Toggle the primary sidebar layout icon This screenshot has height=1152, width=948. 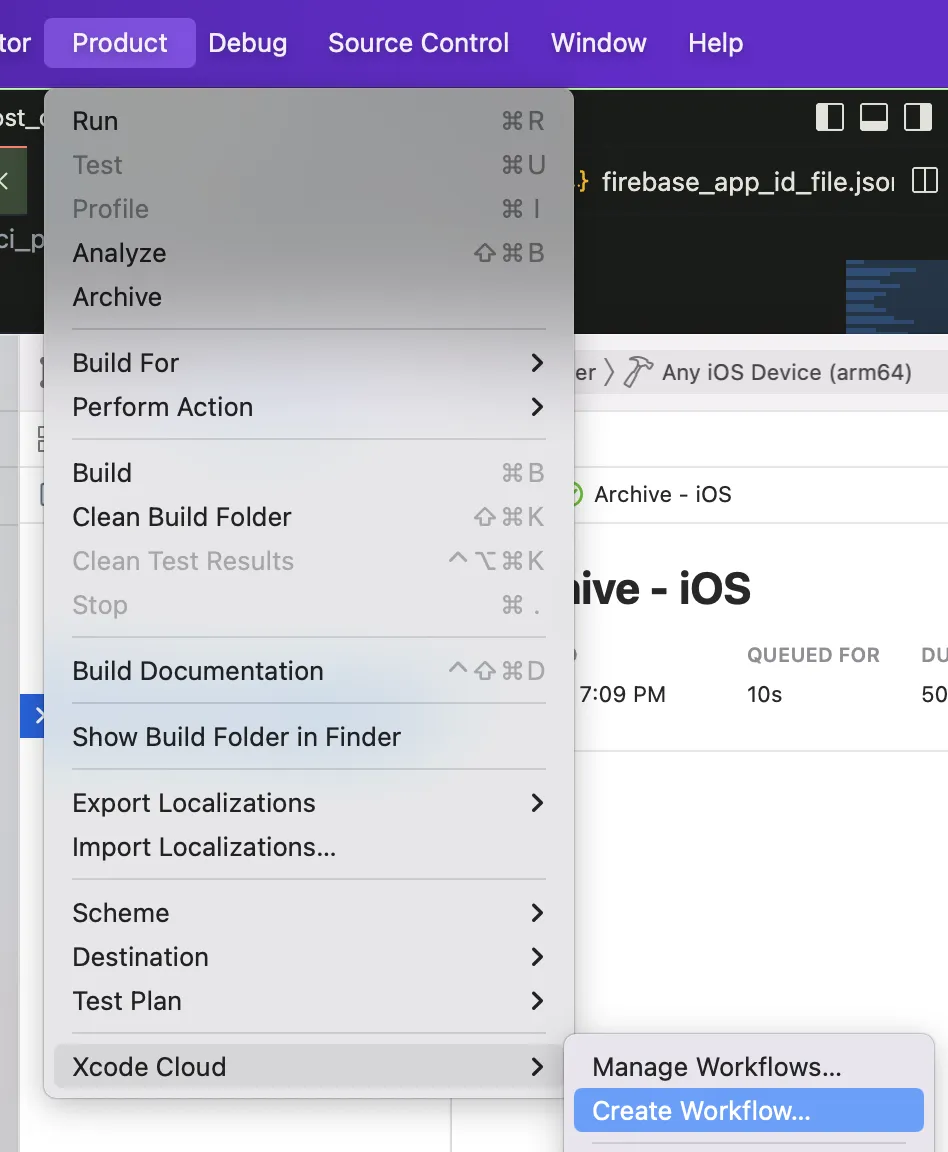(x=830, y=117)
